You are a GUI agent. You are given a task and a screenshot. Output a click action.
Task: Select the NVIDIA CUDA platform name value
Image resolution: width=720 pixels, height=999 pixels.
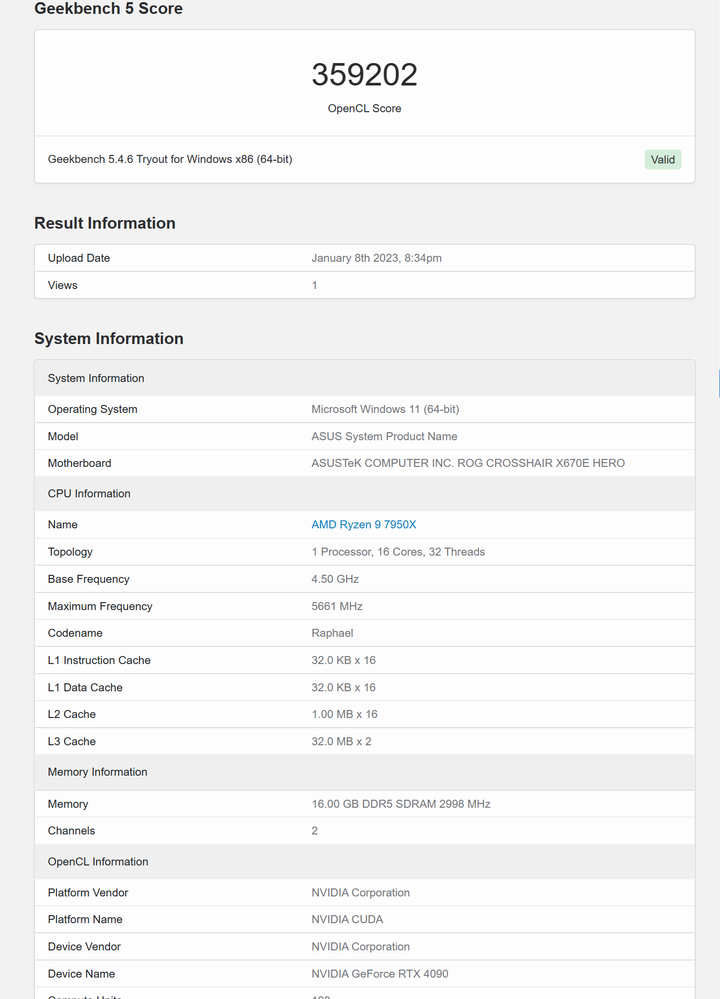pyautogui.click(x=347, y=919)
